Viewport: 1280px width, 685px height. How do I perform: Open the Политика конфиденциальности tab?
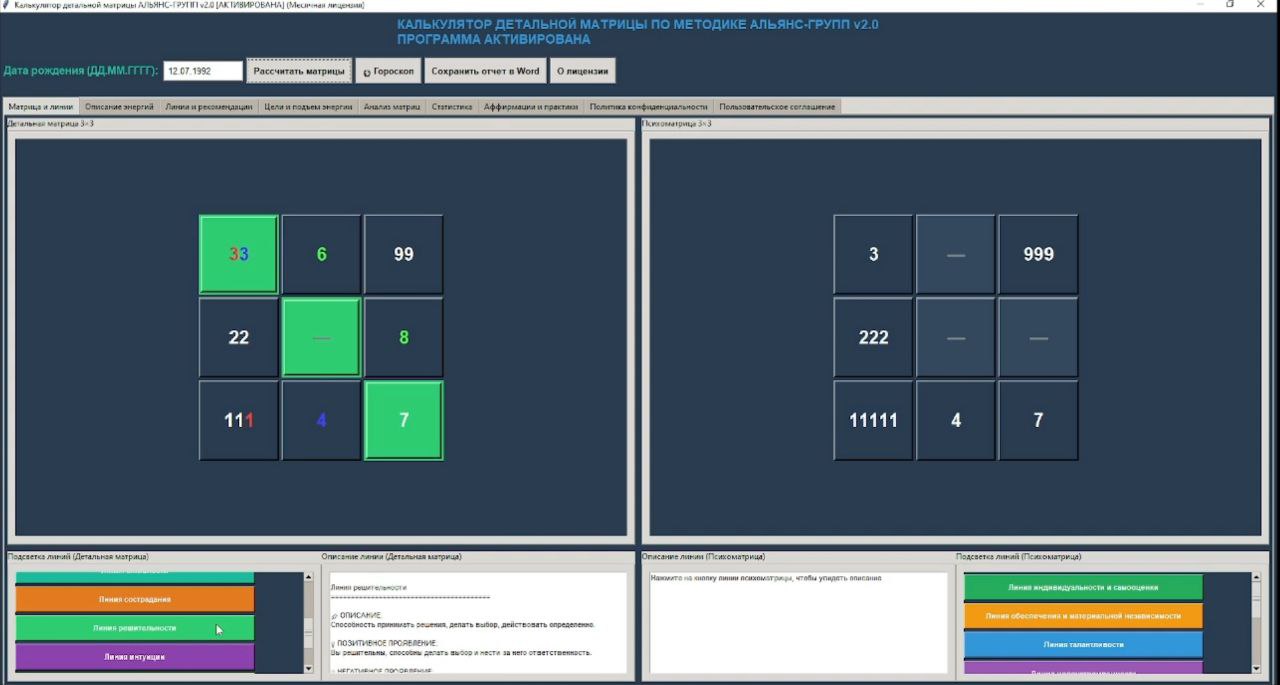pos(648,106)
